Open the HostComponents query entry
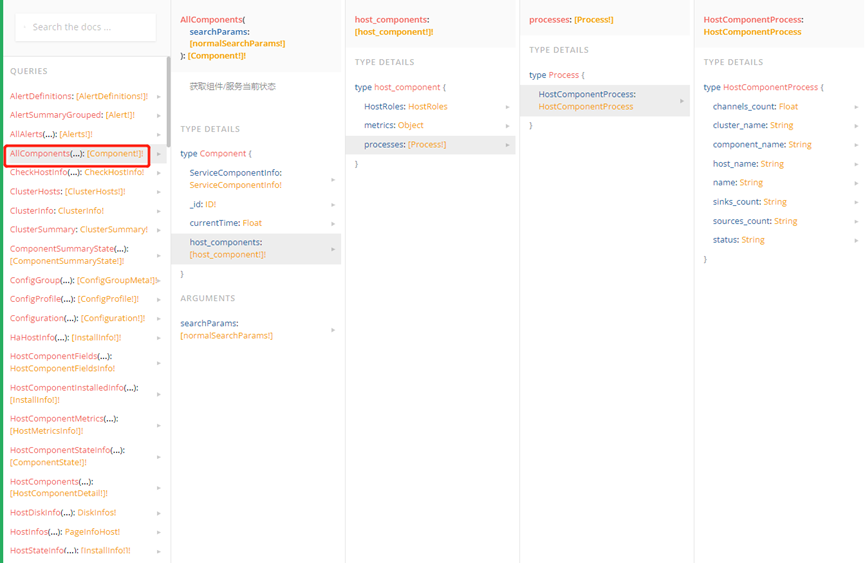865x563 pixels. point(59,487)
